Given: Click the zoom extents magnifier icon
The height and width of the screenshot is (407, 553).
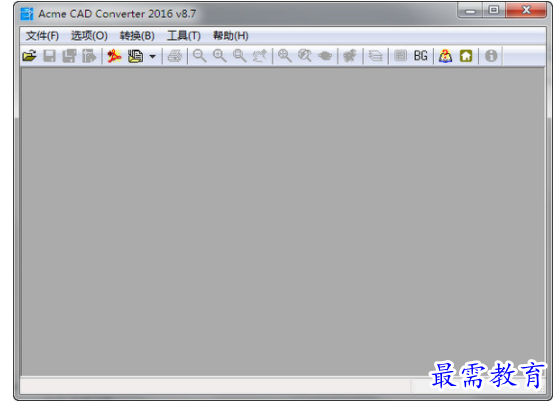Looking at the screenshot, I should 285,56.
